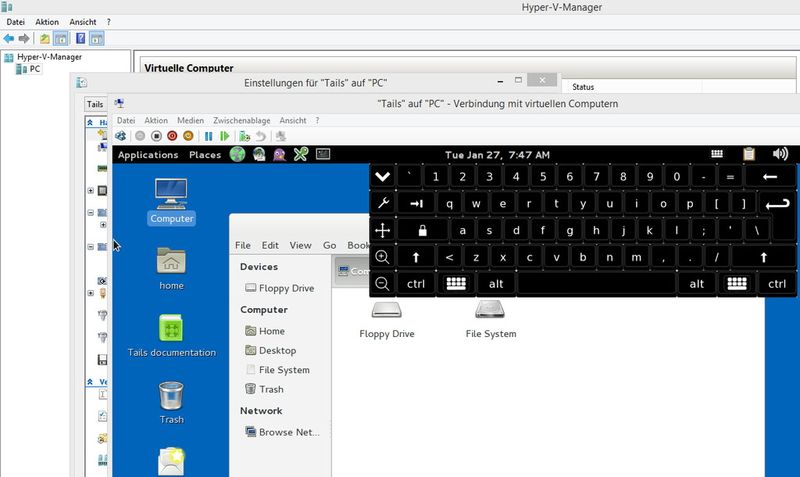The height and width of the screenshot is (477, 800).
Task: Click the red Shut Down VM icon
Action: tap(172, 136)
